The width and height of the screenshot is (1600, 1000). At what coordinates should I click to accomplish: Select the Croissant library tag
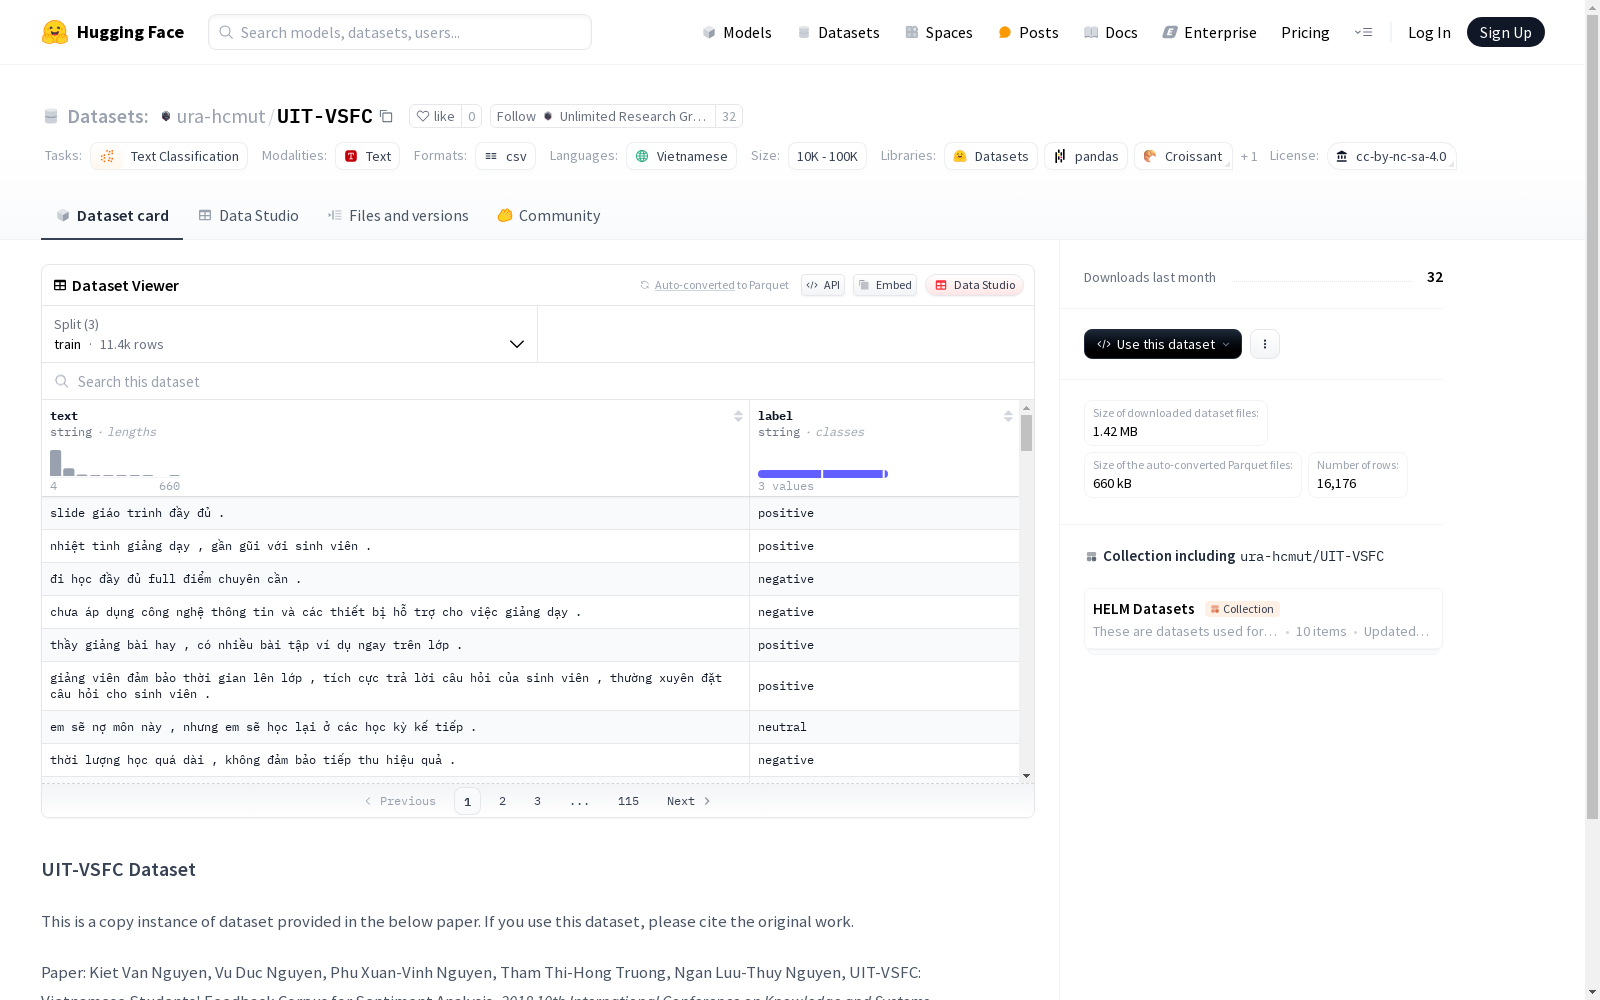pos(1183,156)
